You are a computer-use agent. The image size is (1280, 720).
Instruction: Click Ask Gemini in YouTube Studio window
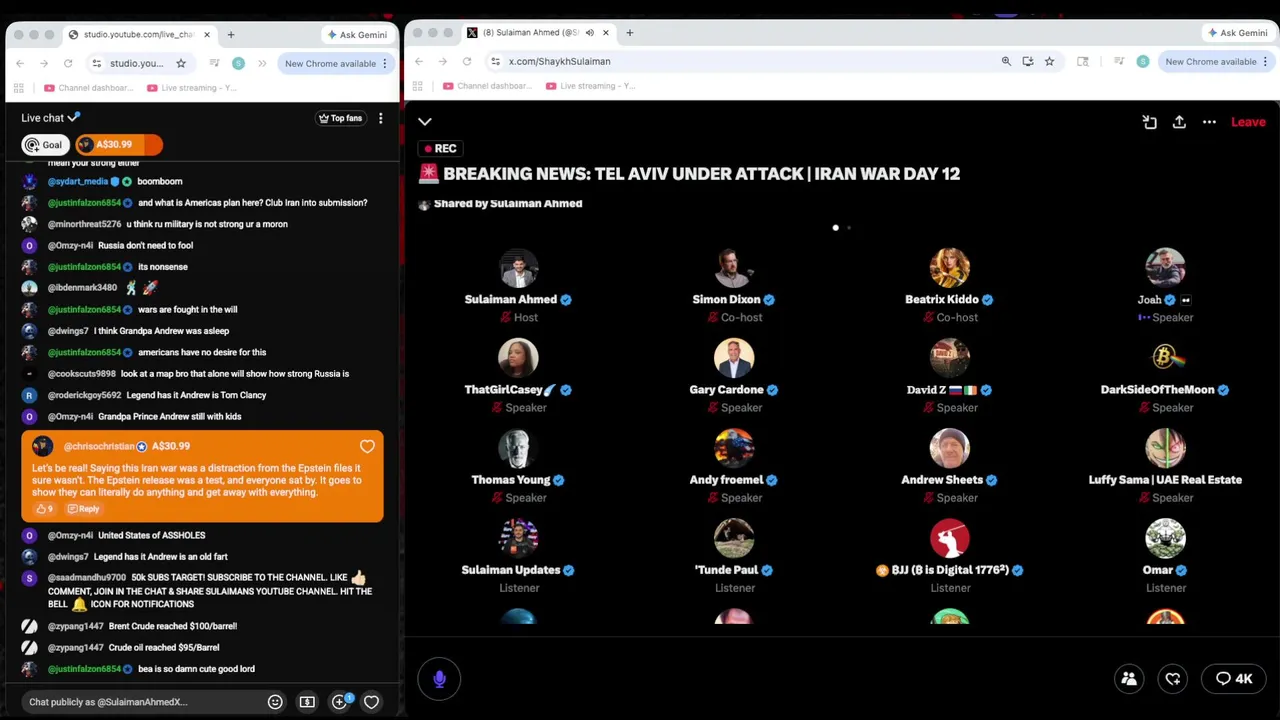click(356, 34)
